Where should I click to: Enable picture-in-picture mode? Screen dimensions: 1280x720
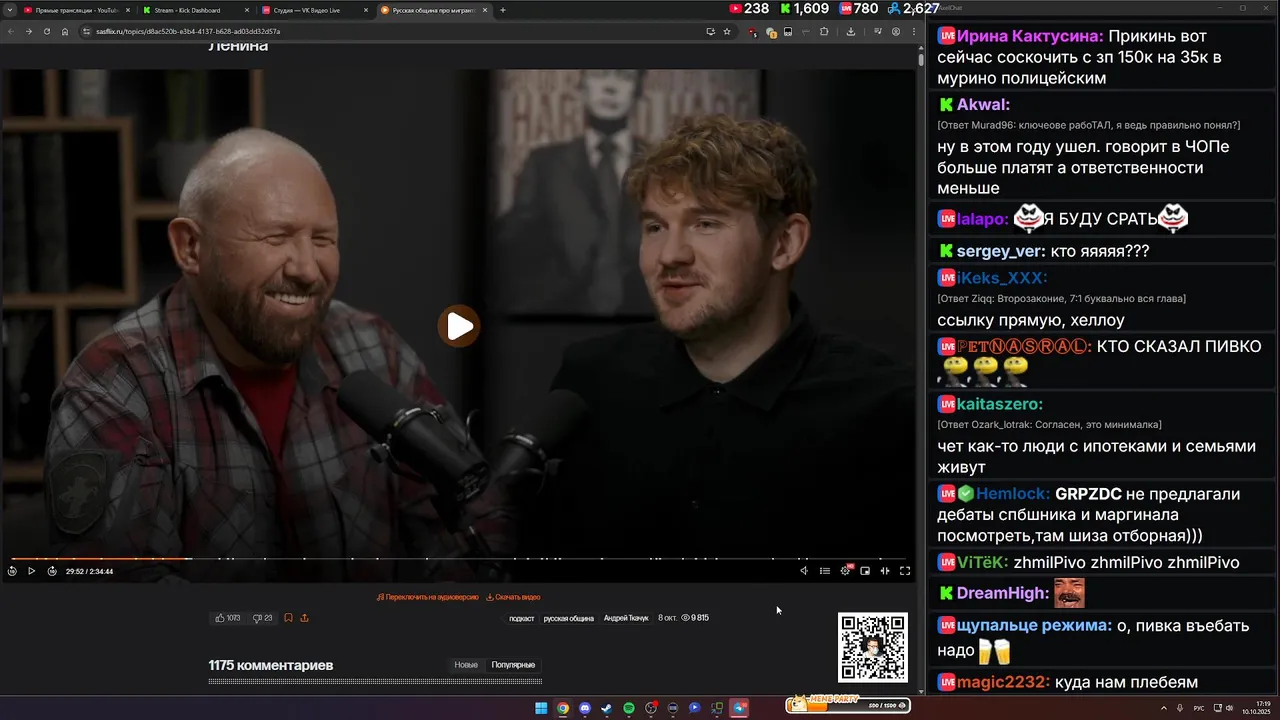point(865,571)
